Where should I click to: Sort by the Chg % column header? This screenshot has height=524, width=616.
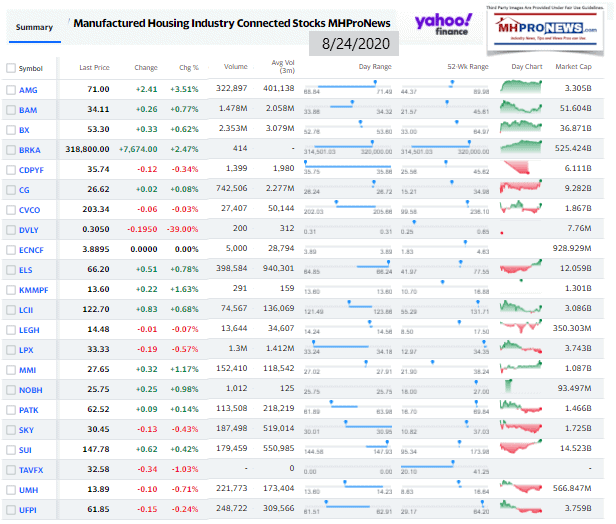[188, 68]
